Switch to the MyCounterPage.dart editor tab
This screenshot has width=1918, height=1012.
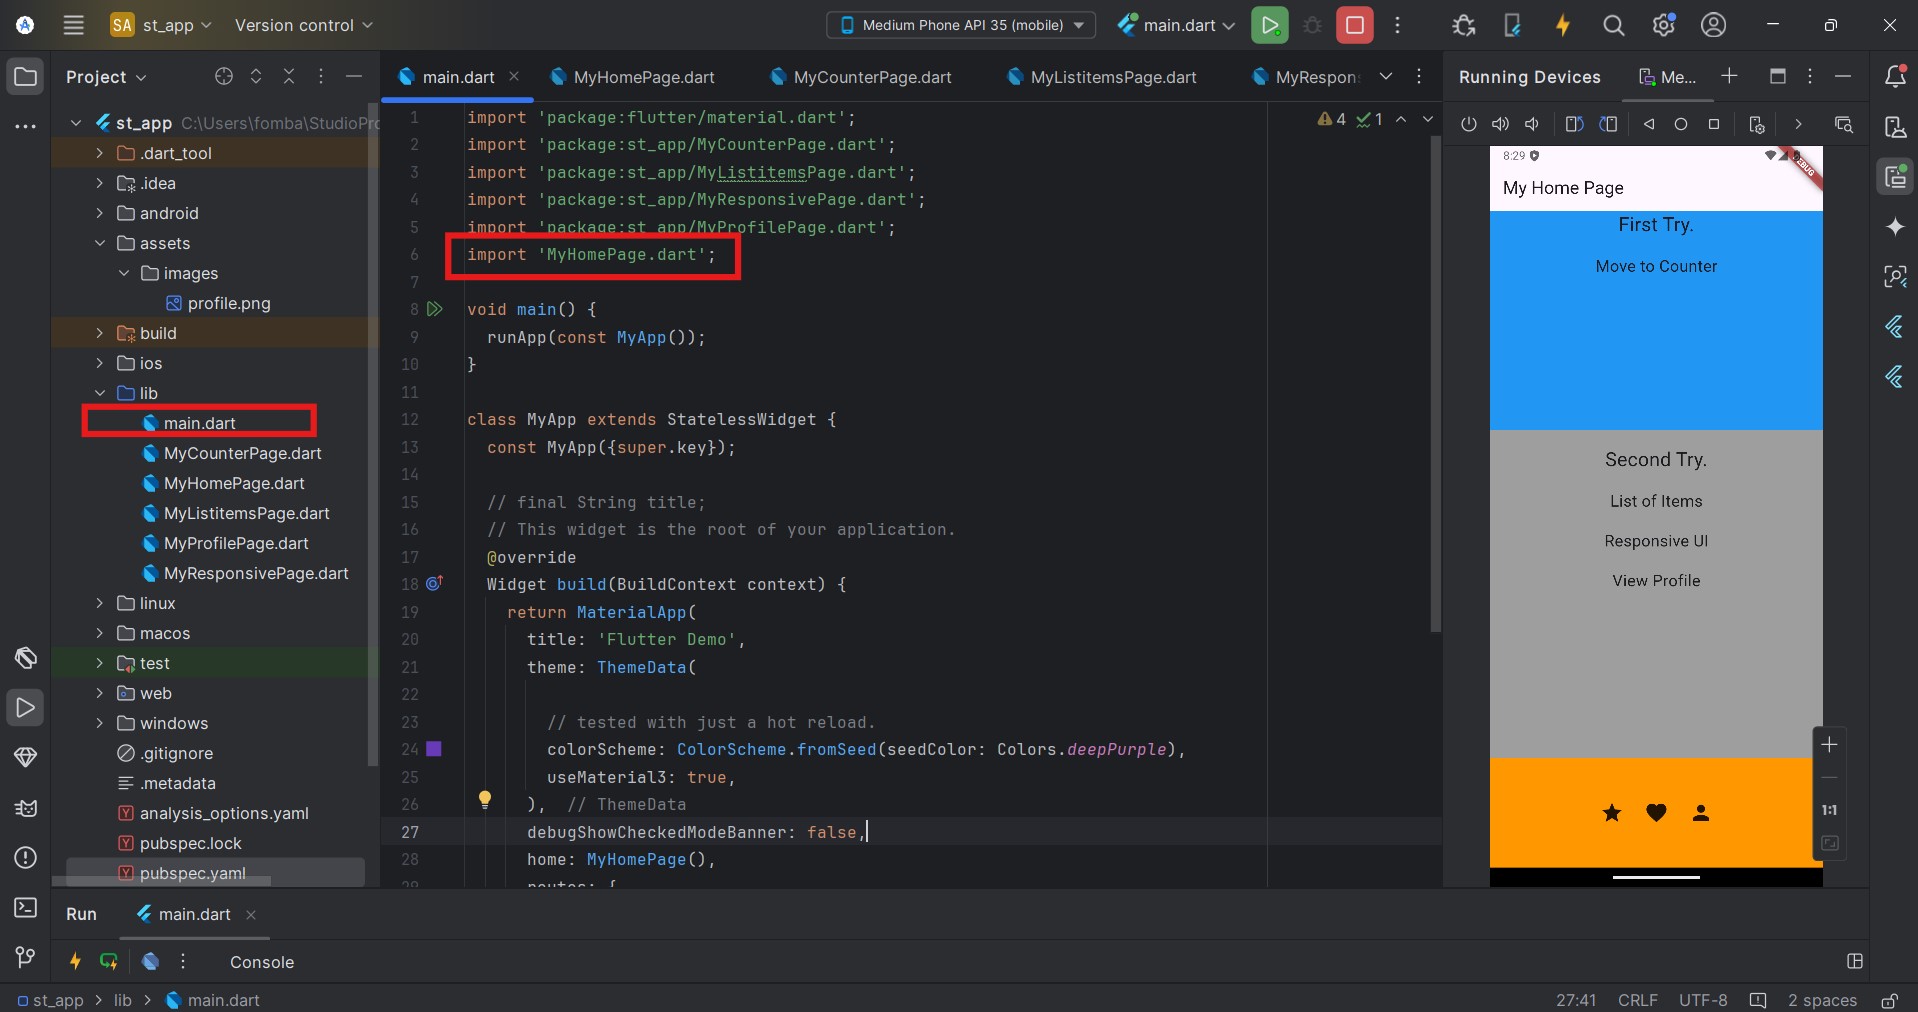coord(871,77)
